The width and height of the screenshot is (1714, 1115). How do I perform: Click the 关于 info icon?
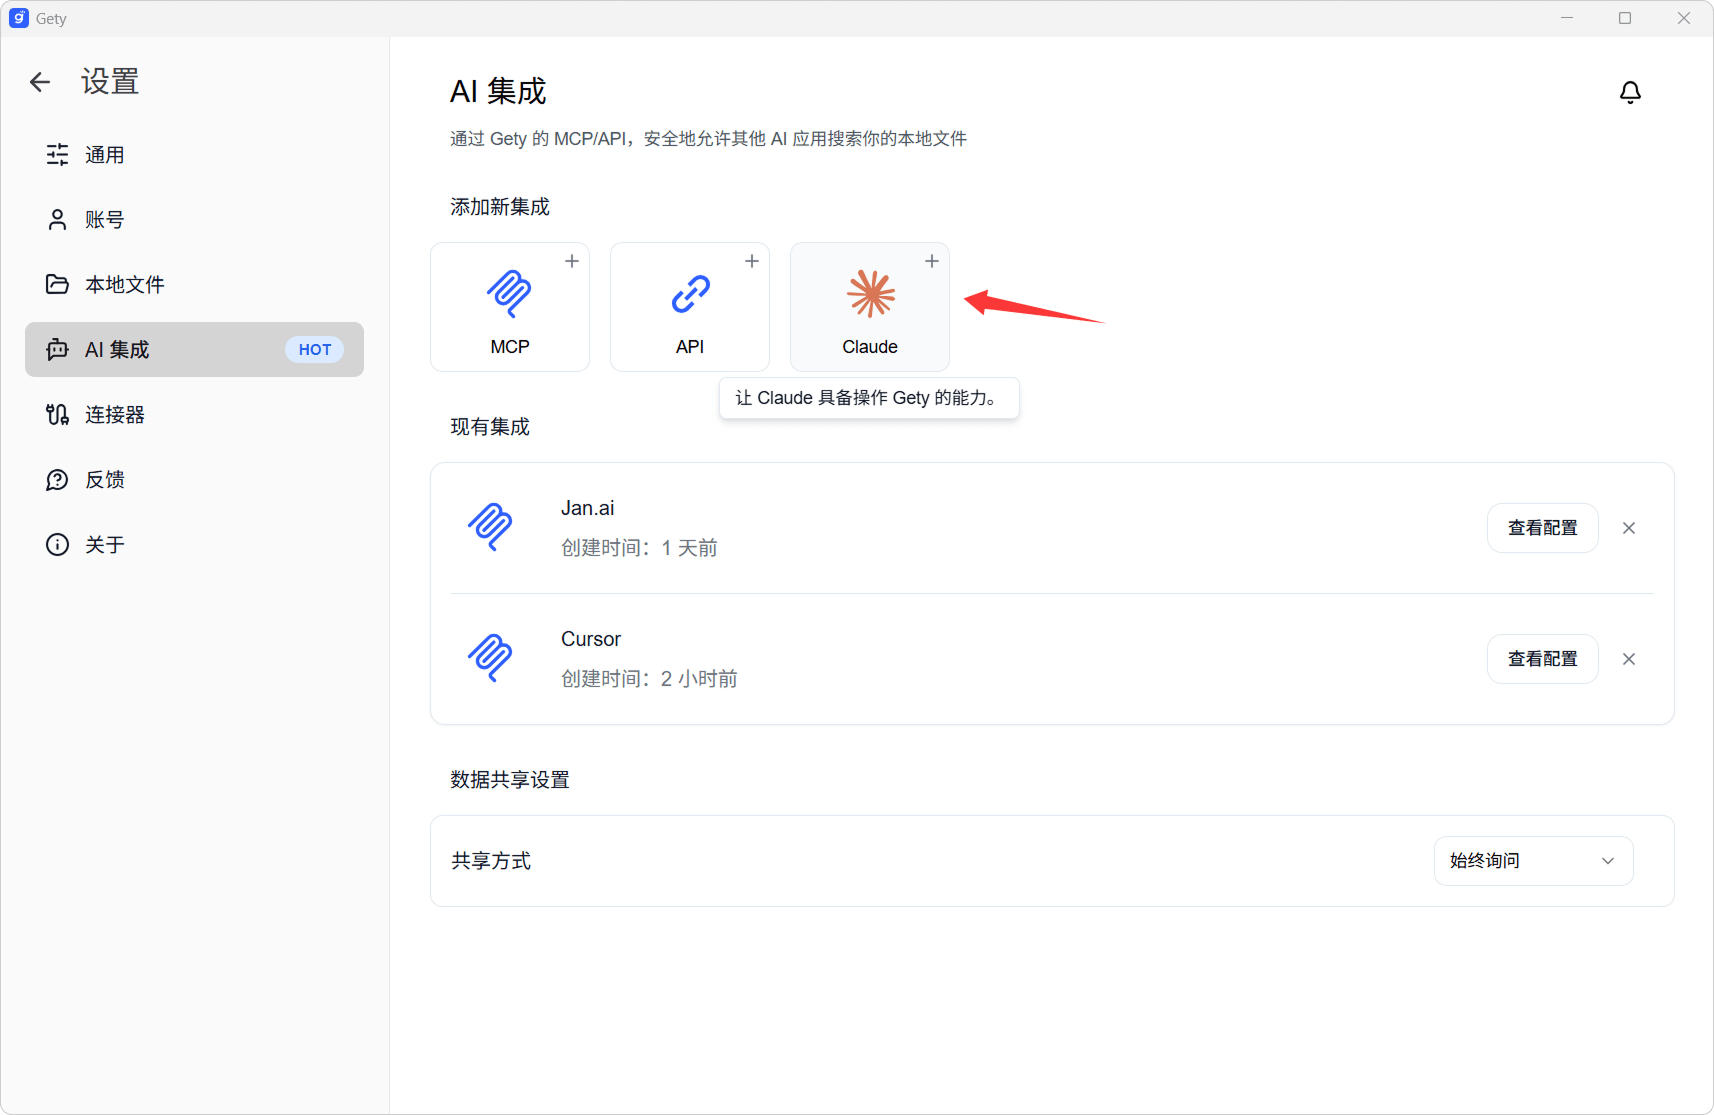pos(58,545)
